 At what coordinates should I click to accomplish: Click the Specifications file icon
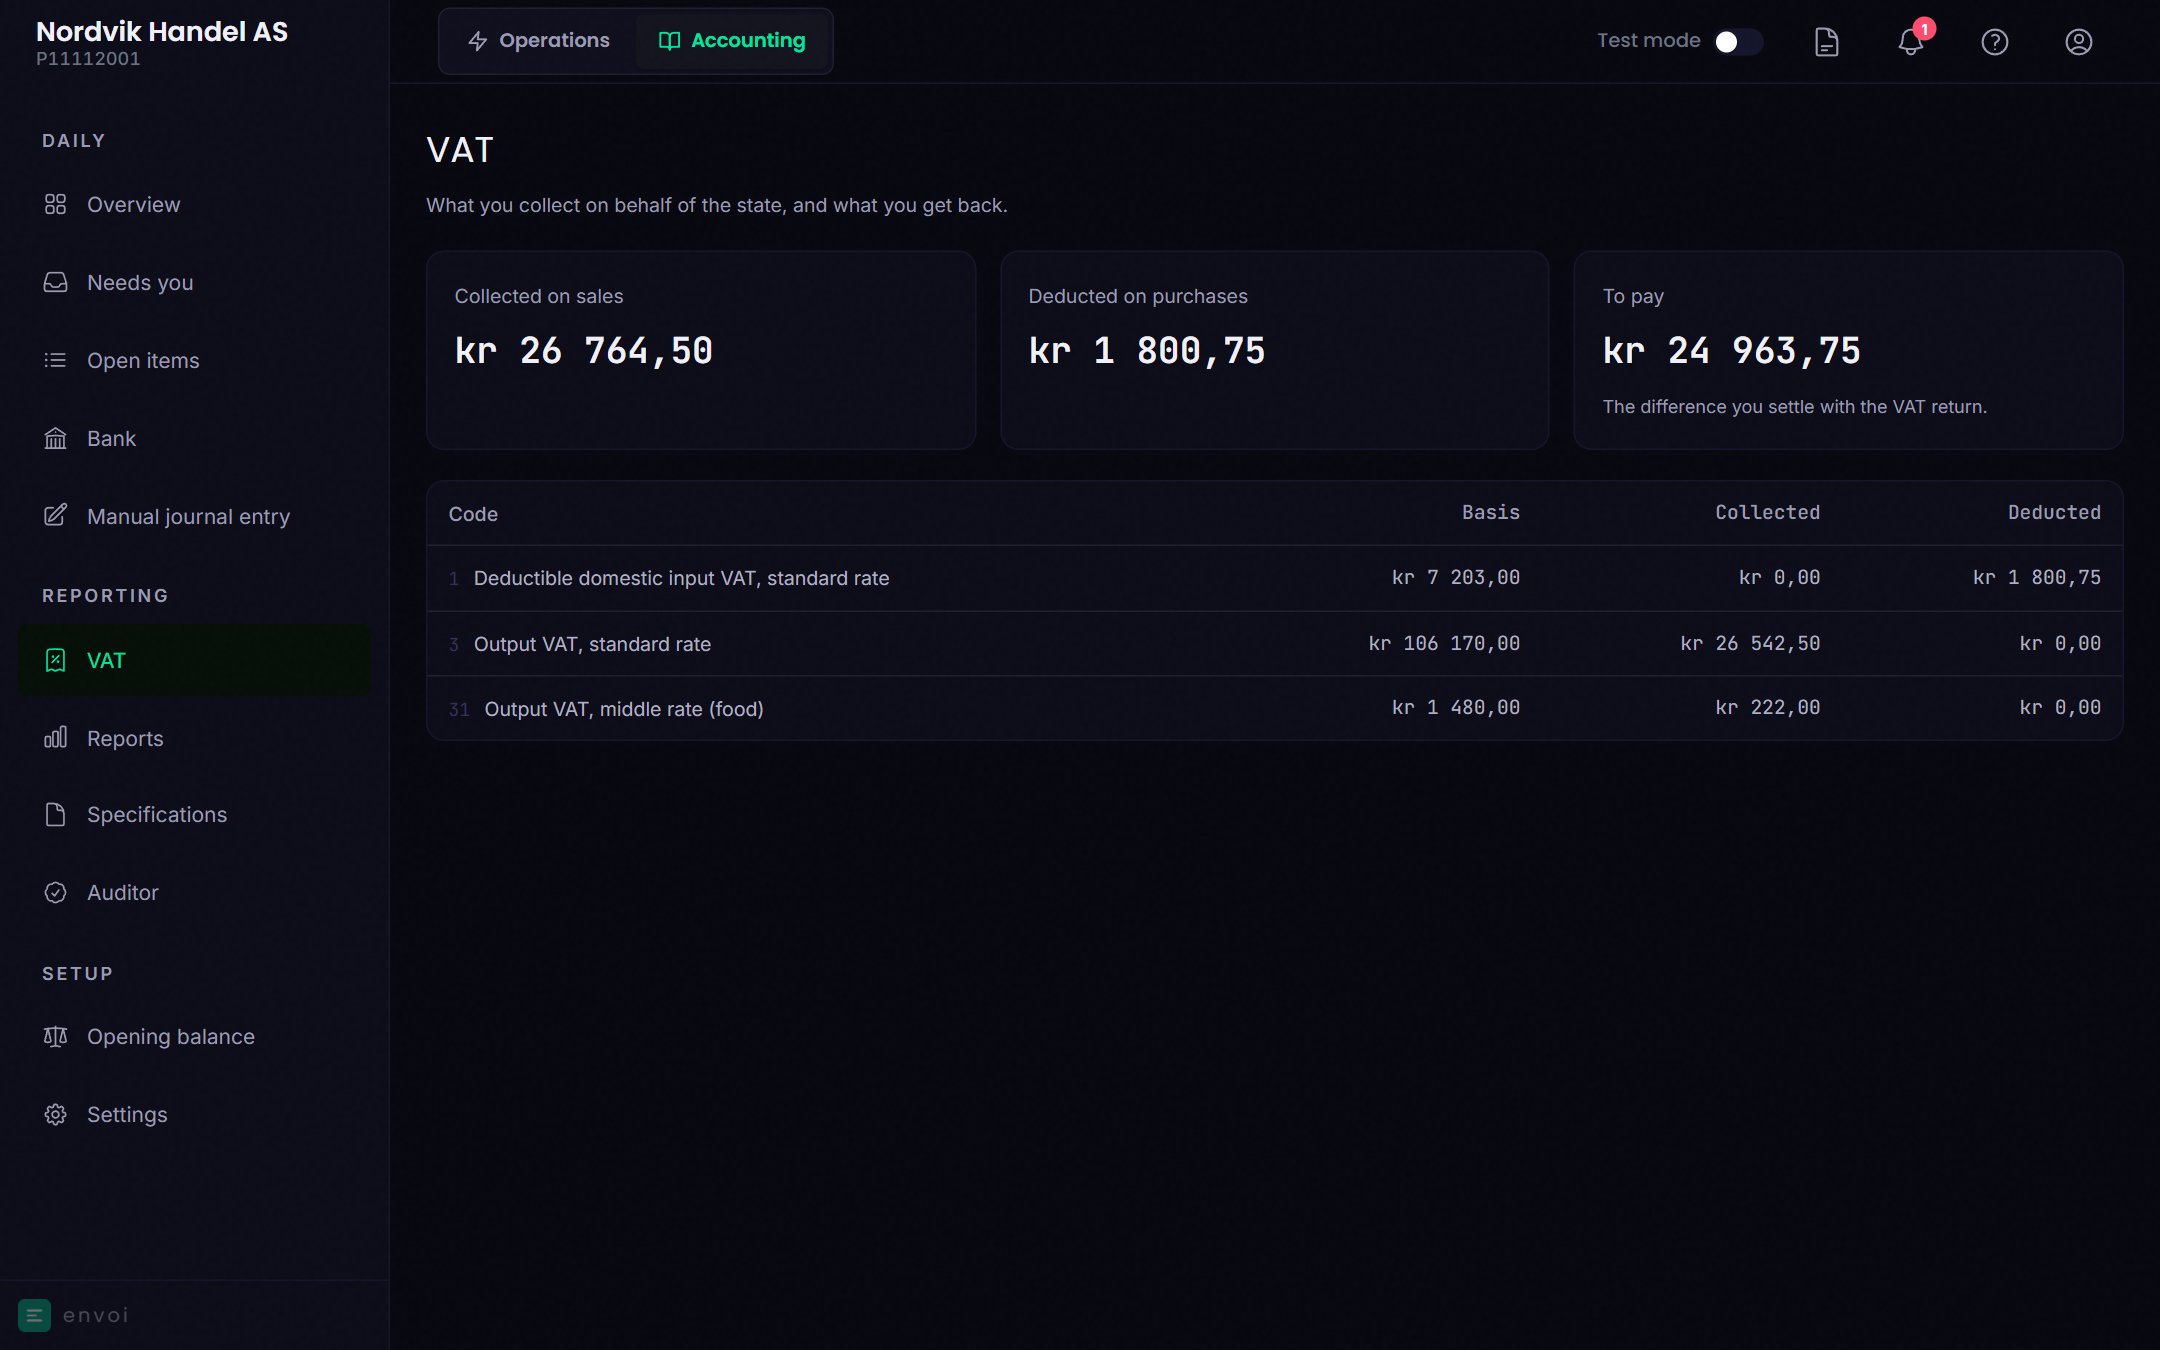[x=55, y=814]
